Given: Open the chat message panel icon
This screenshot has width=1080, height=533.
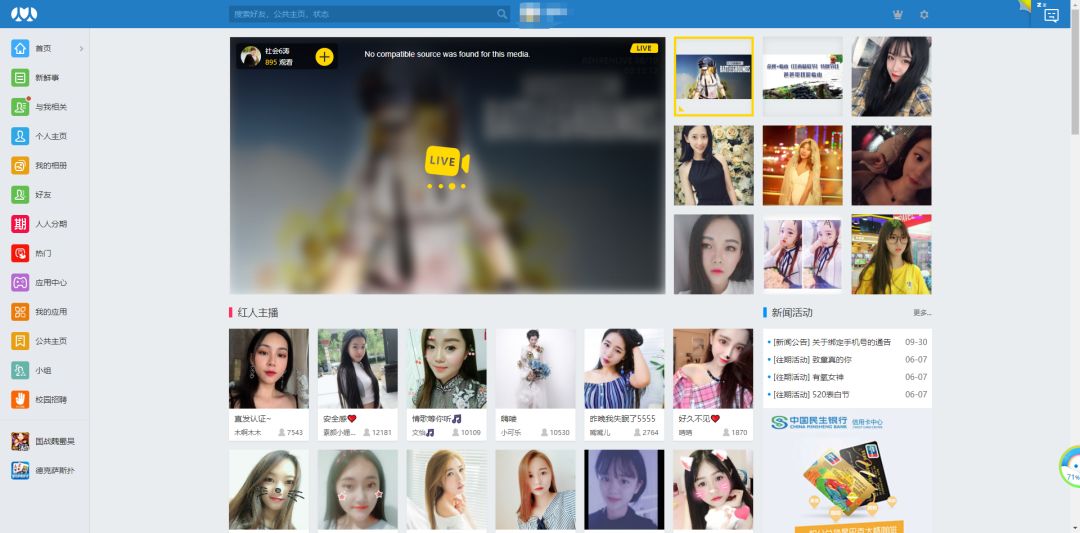Looking at the screenshot, I should click(1051, 15).
